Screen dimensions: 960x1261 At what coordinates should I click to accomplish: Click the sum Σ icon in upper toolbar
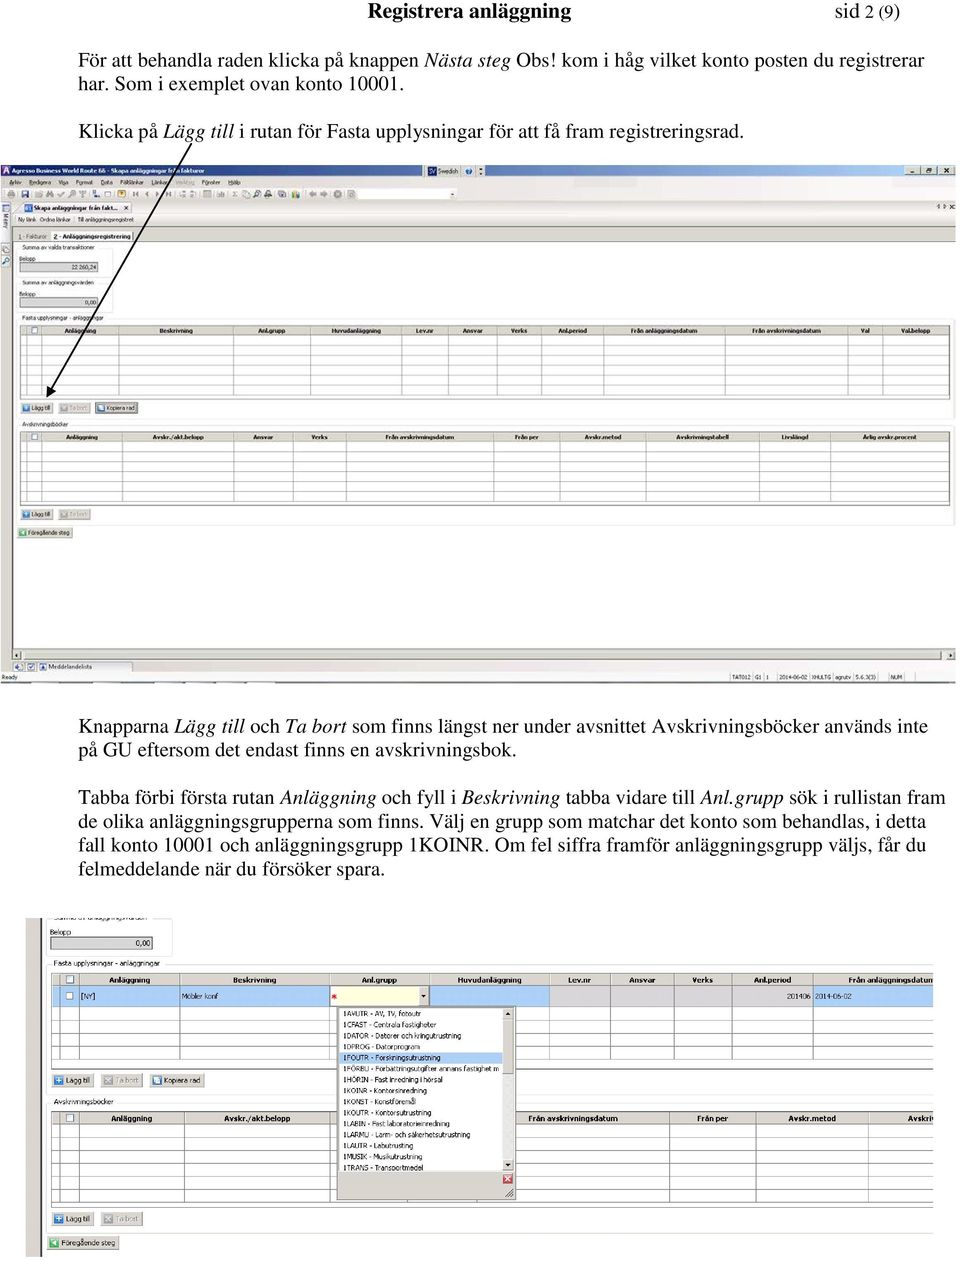[234, 194]
